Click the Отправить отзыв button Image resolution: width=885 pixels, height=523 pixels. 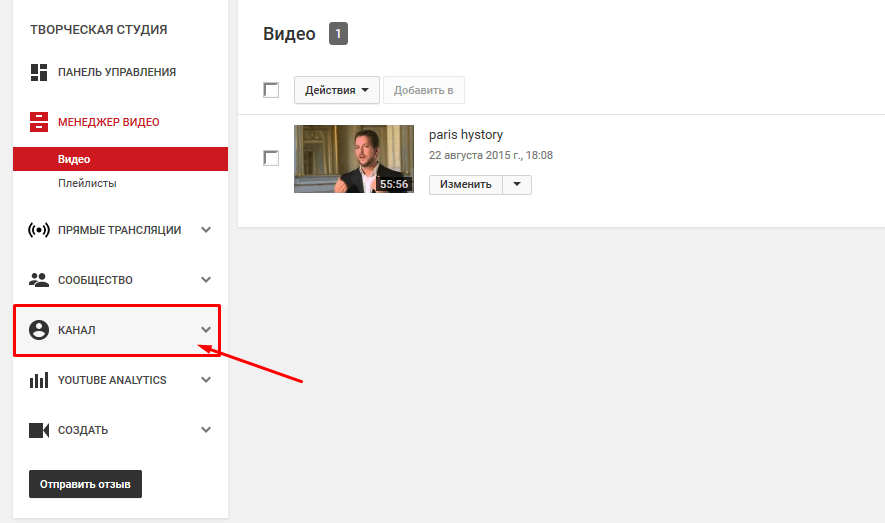point(85,484)
